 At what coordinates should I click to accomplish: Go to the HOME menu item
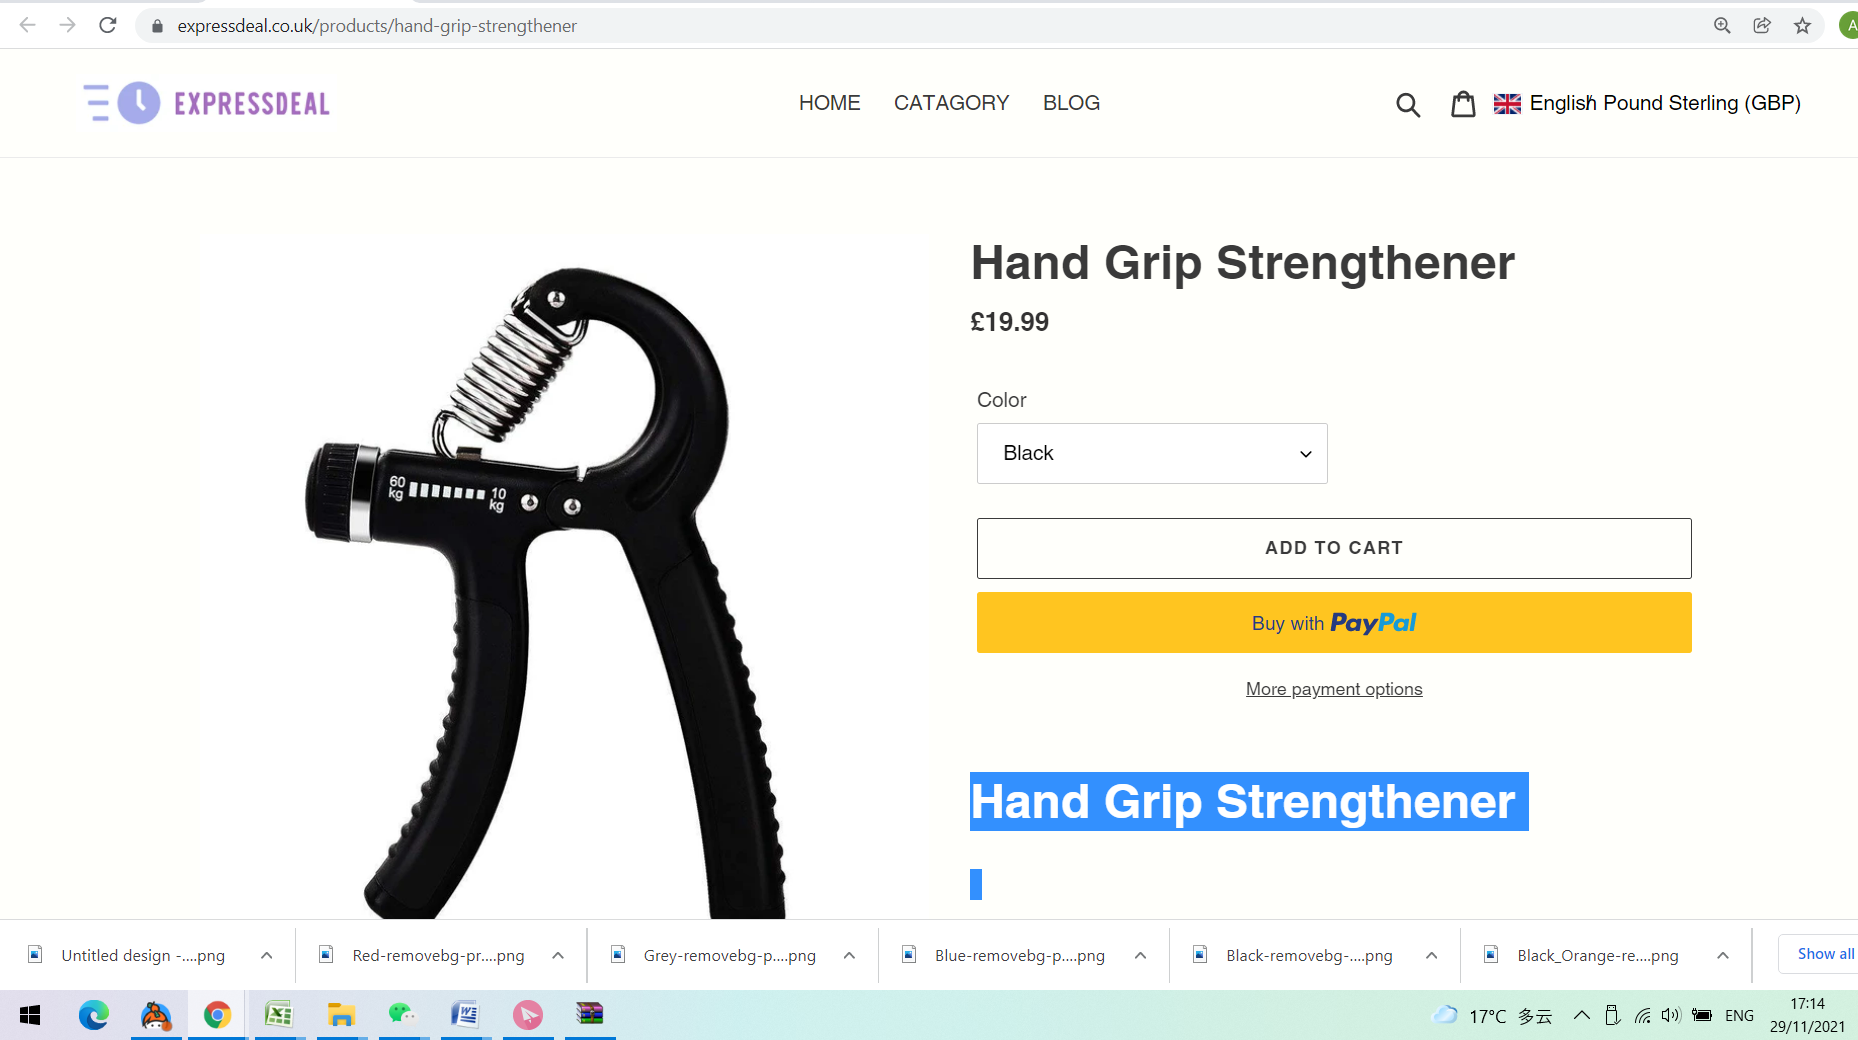pyautogui.click(x=830, y=103)
